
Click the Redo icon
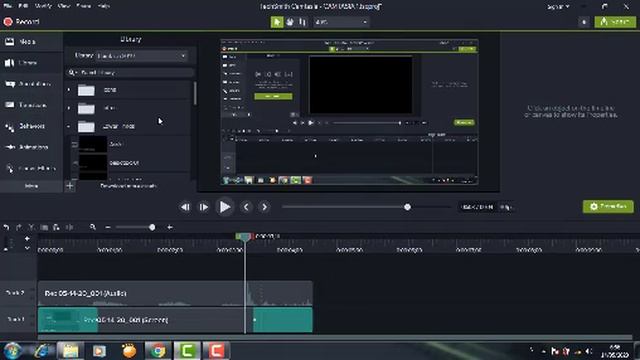click(x=18, y=227)
